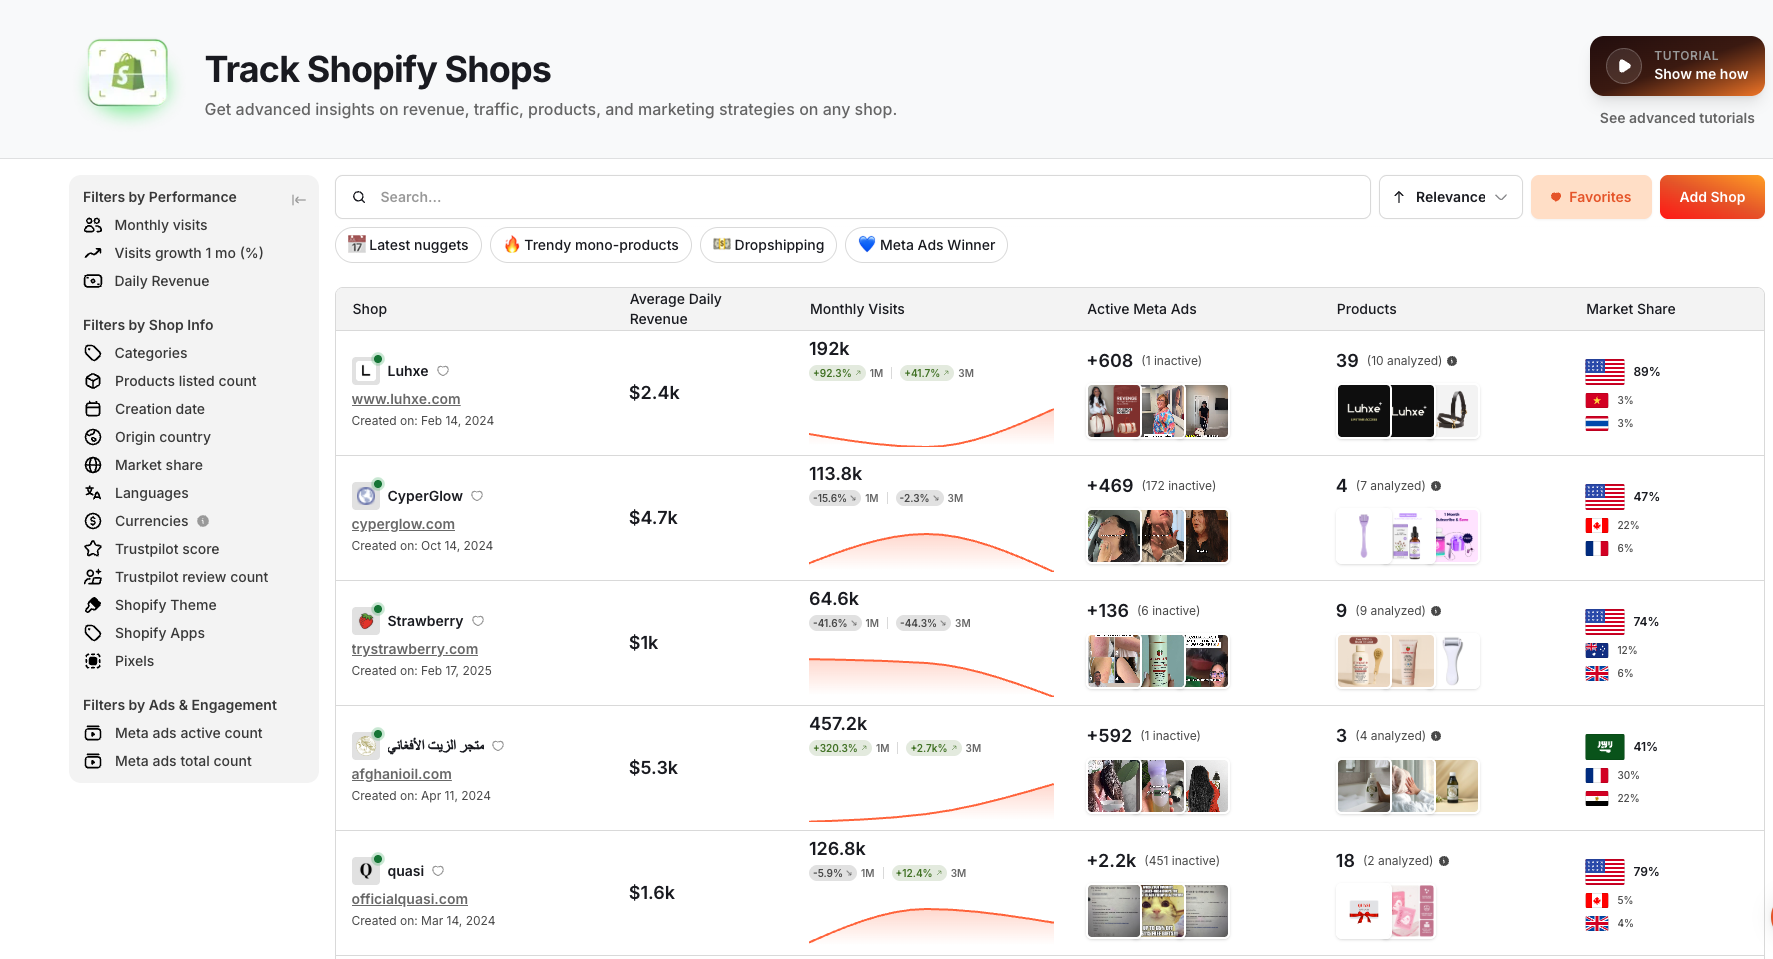Image resolution: width=1773 pixels, height=959 pixels.
Task: Click the Categories filter icon
Action: [x=93, y=353]
